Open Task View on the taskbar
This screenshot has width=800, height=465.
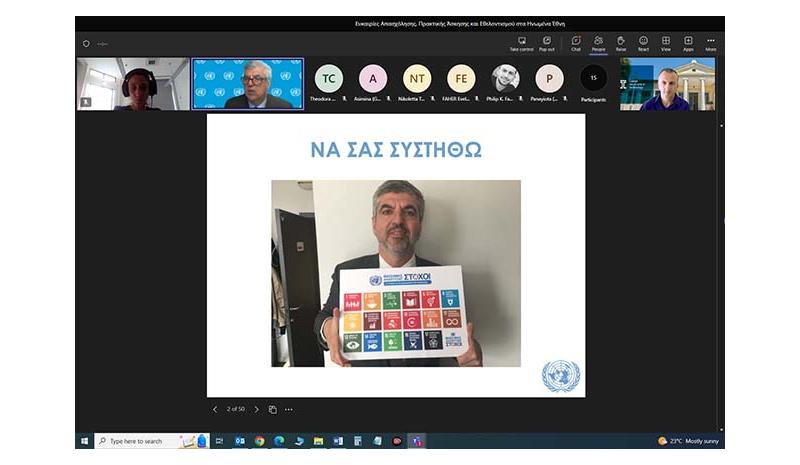pyautogui.click(x=219, y=441)
